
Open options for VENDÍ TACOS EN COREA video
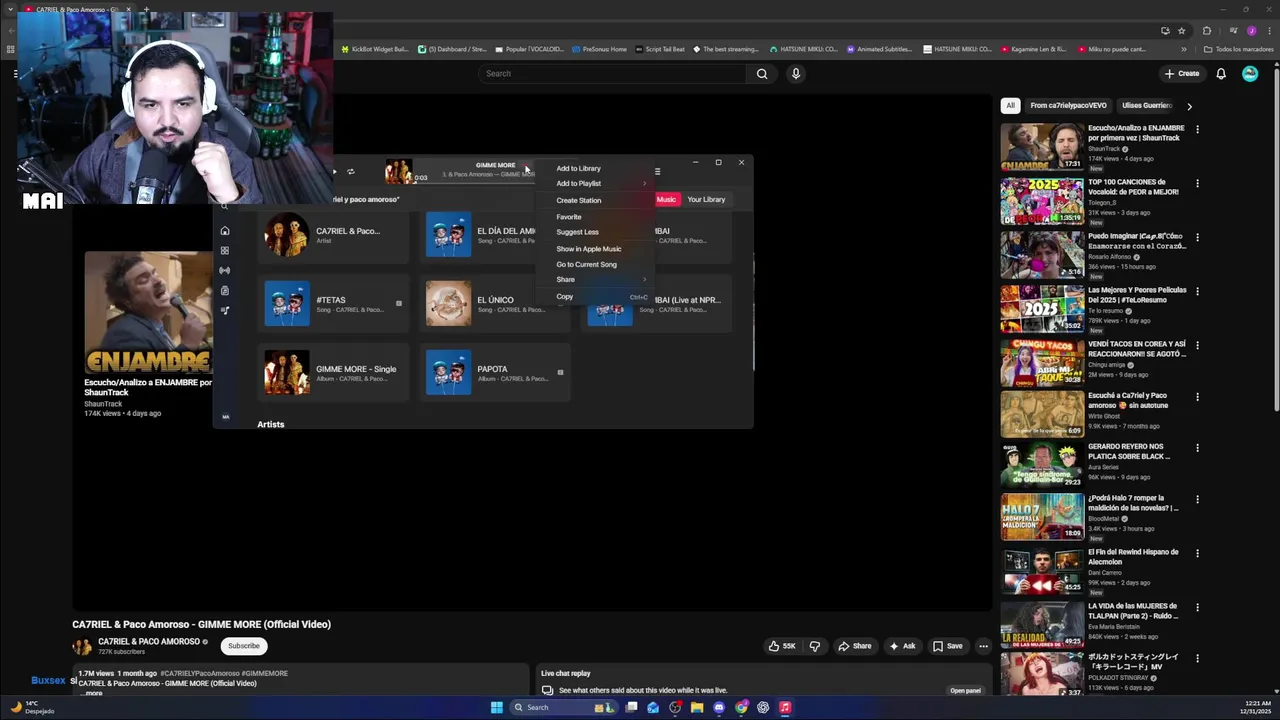click(x=1197, y=345)
